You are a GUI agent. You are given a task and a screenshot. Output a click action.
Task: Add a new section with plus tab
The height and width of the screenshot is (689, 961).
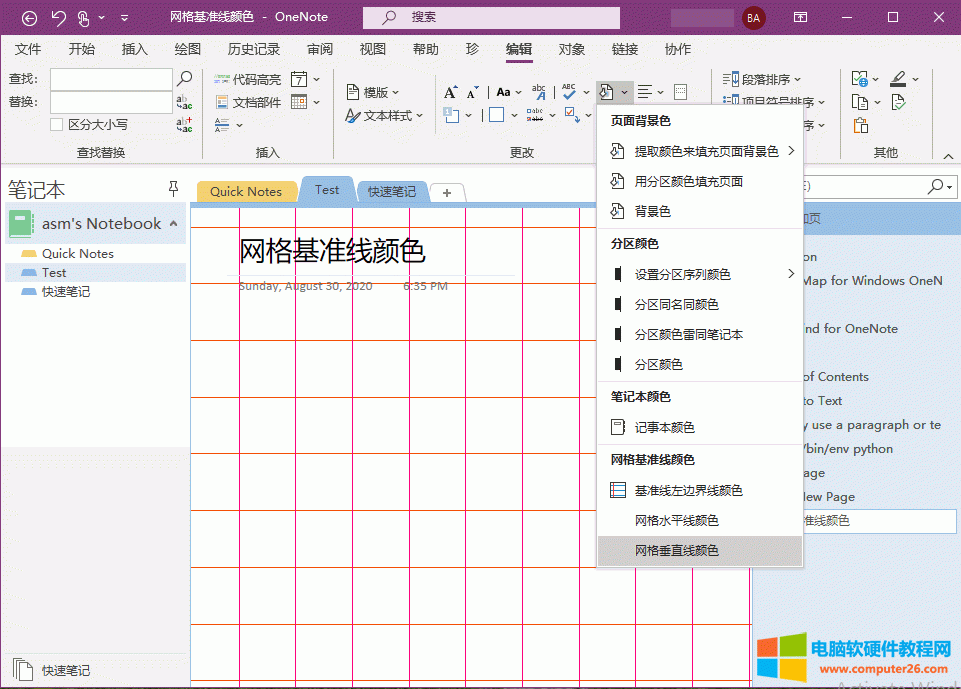tap(447, 192)
